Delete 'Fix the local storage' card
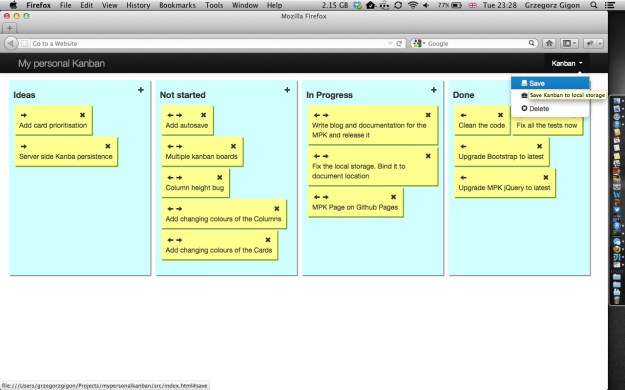This screenshot has height=390, width=625. pos(428,156)
